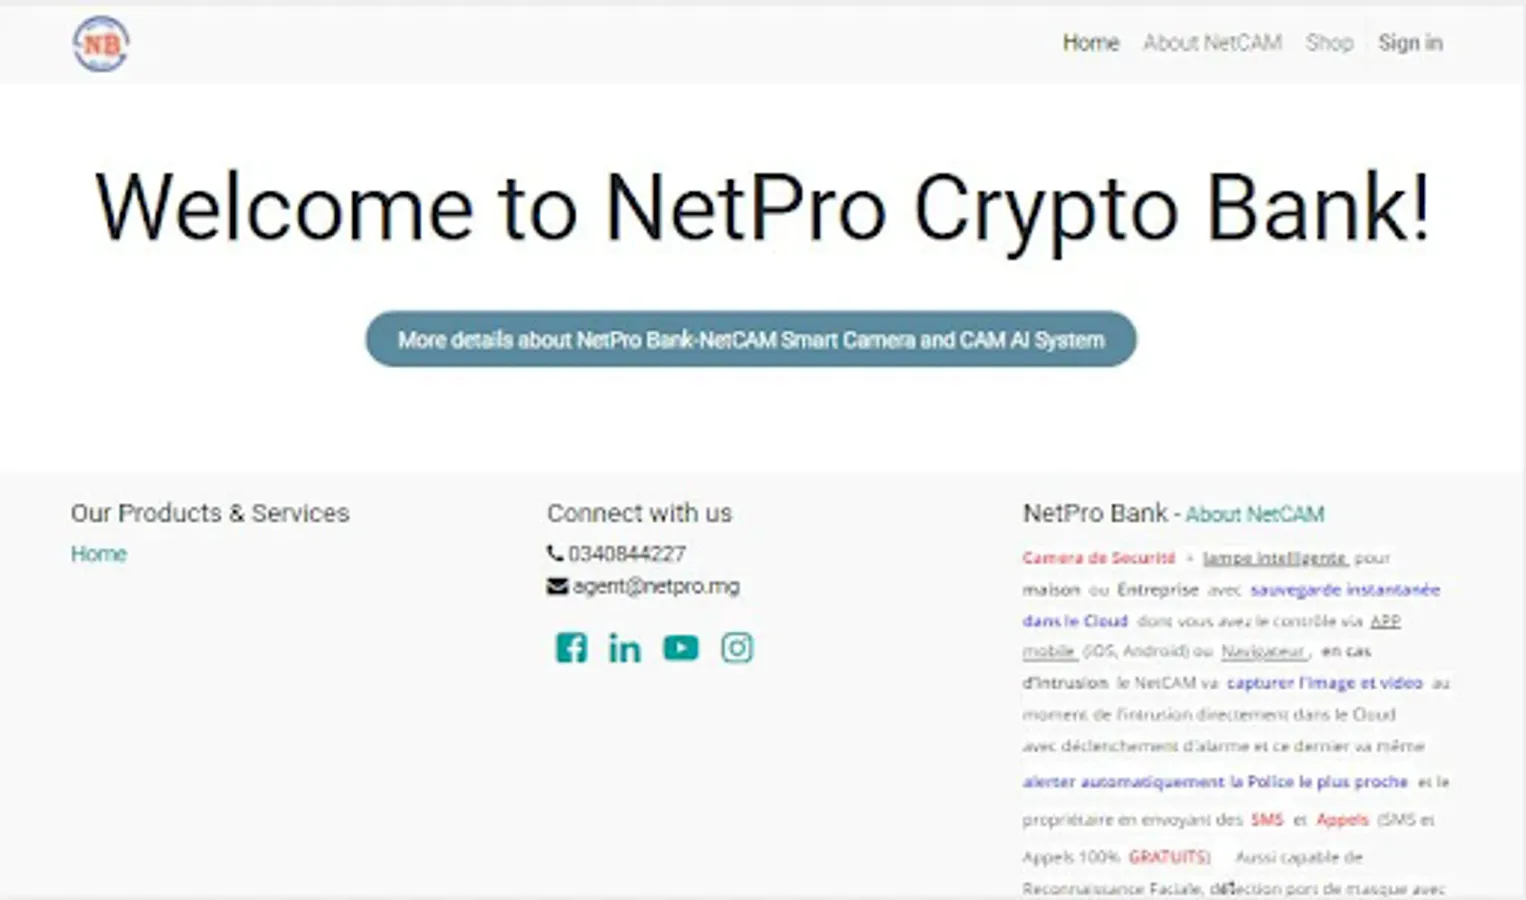The image size is (1526, 900).
Task: Click the capturer l'image et video text
Action: tap(1324, 683)
